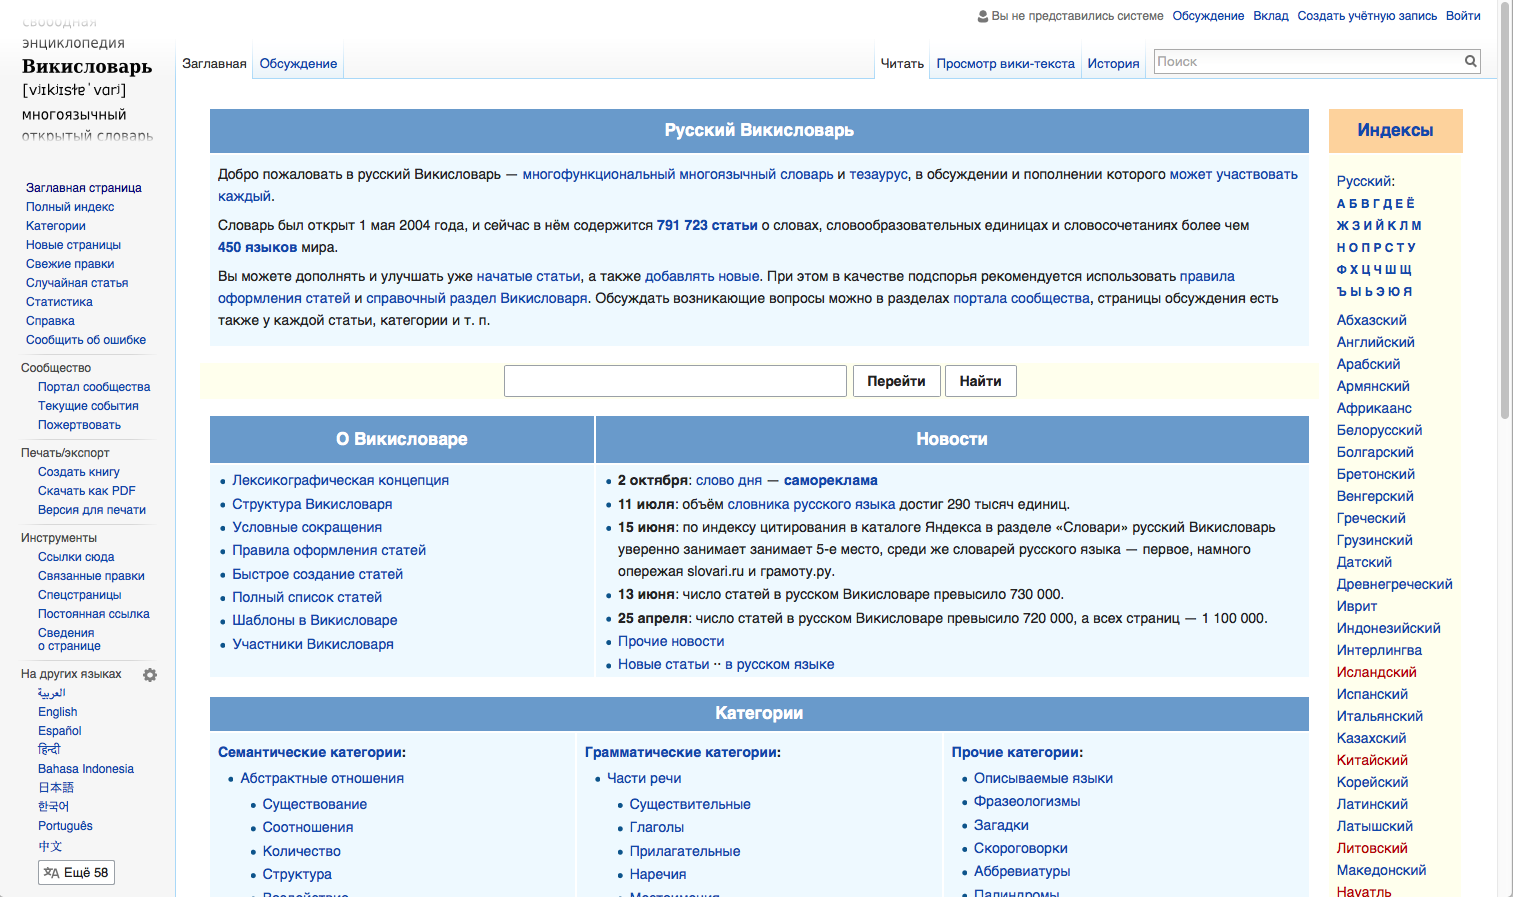Screen dimensions: 1513x897
Task: Go to Случайная статья
Action: pos(77,283)
